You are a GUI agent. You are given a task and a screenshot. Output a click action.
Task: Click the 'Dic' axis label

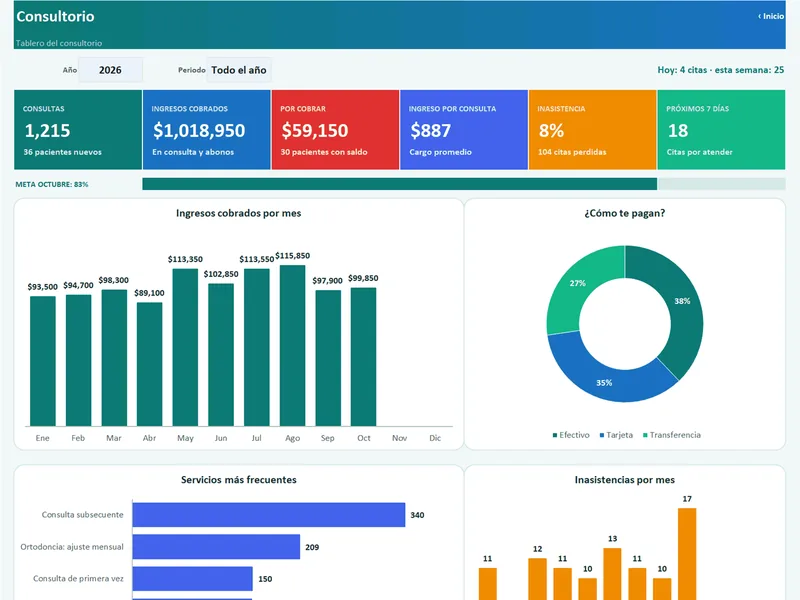[x=435, y=438]
